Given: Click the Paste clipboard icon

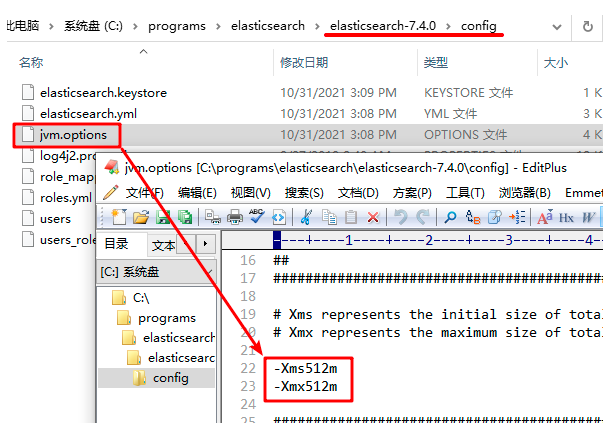Looking at the screenshot, I should click(351, 218).
